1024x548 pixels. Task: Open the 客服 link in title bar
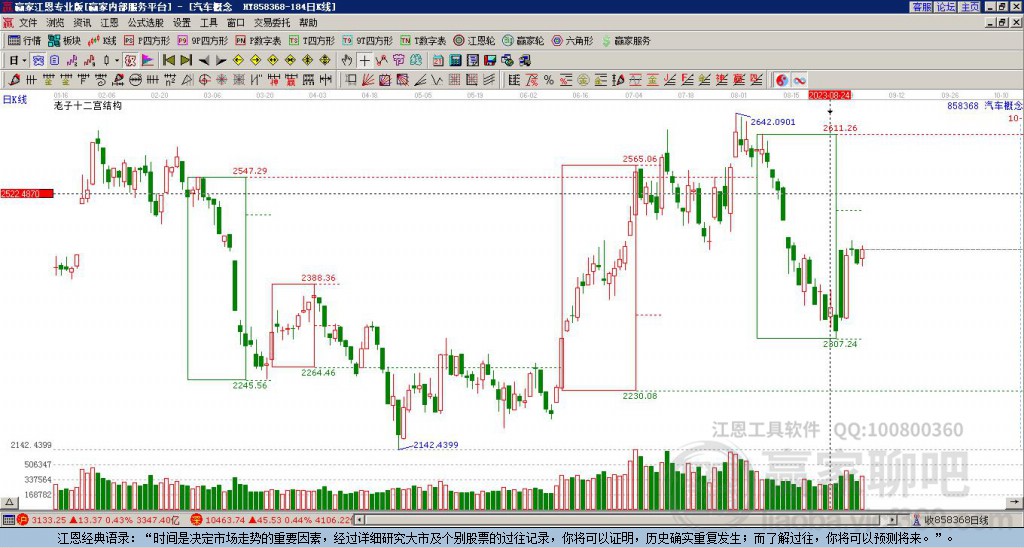click(921, 7)
